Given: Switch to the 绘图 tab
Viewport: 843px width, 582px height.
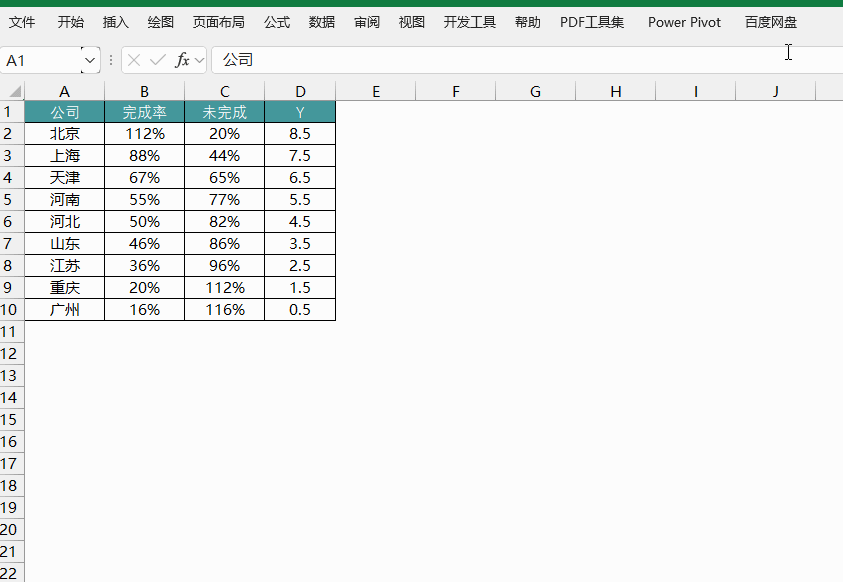Looking at the screenshot, I should (x=161, y=22).
